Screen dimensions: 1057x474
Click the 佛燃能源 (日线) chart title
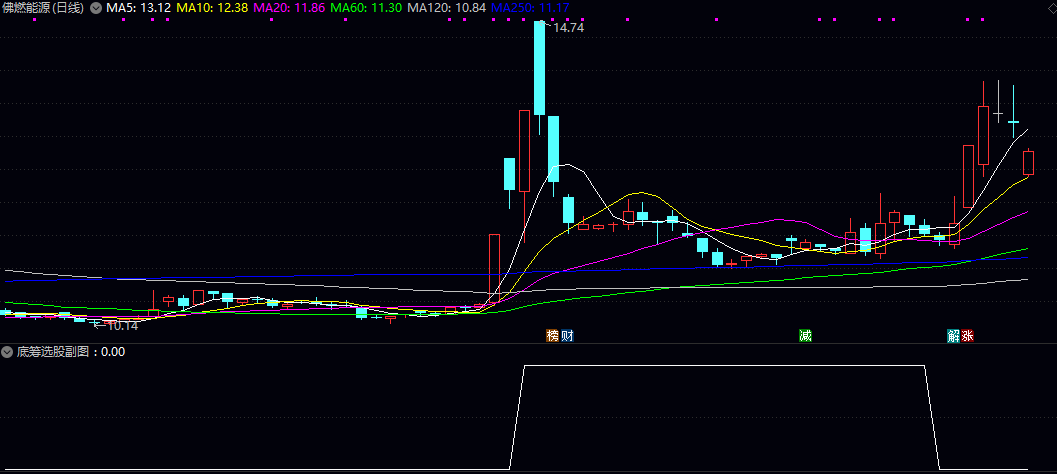point(44,8)
